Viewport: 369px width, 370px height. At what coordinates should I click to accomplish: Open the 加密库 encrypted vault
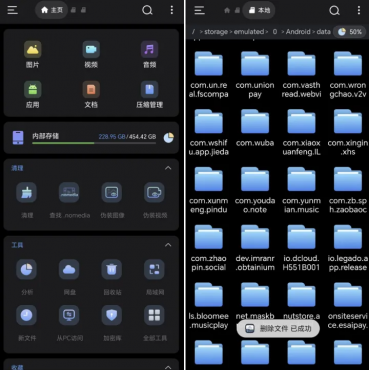(112, 323)
